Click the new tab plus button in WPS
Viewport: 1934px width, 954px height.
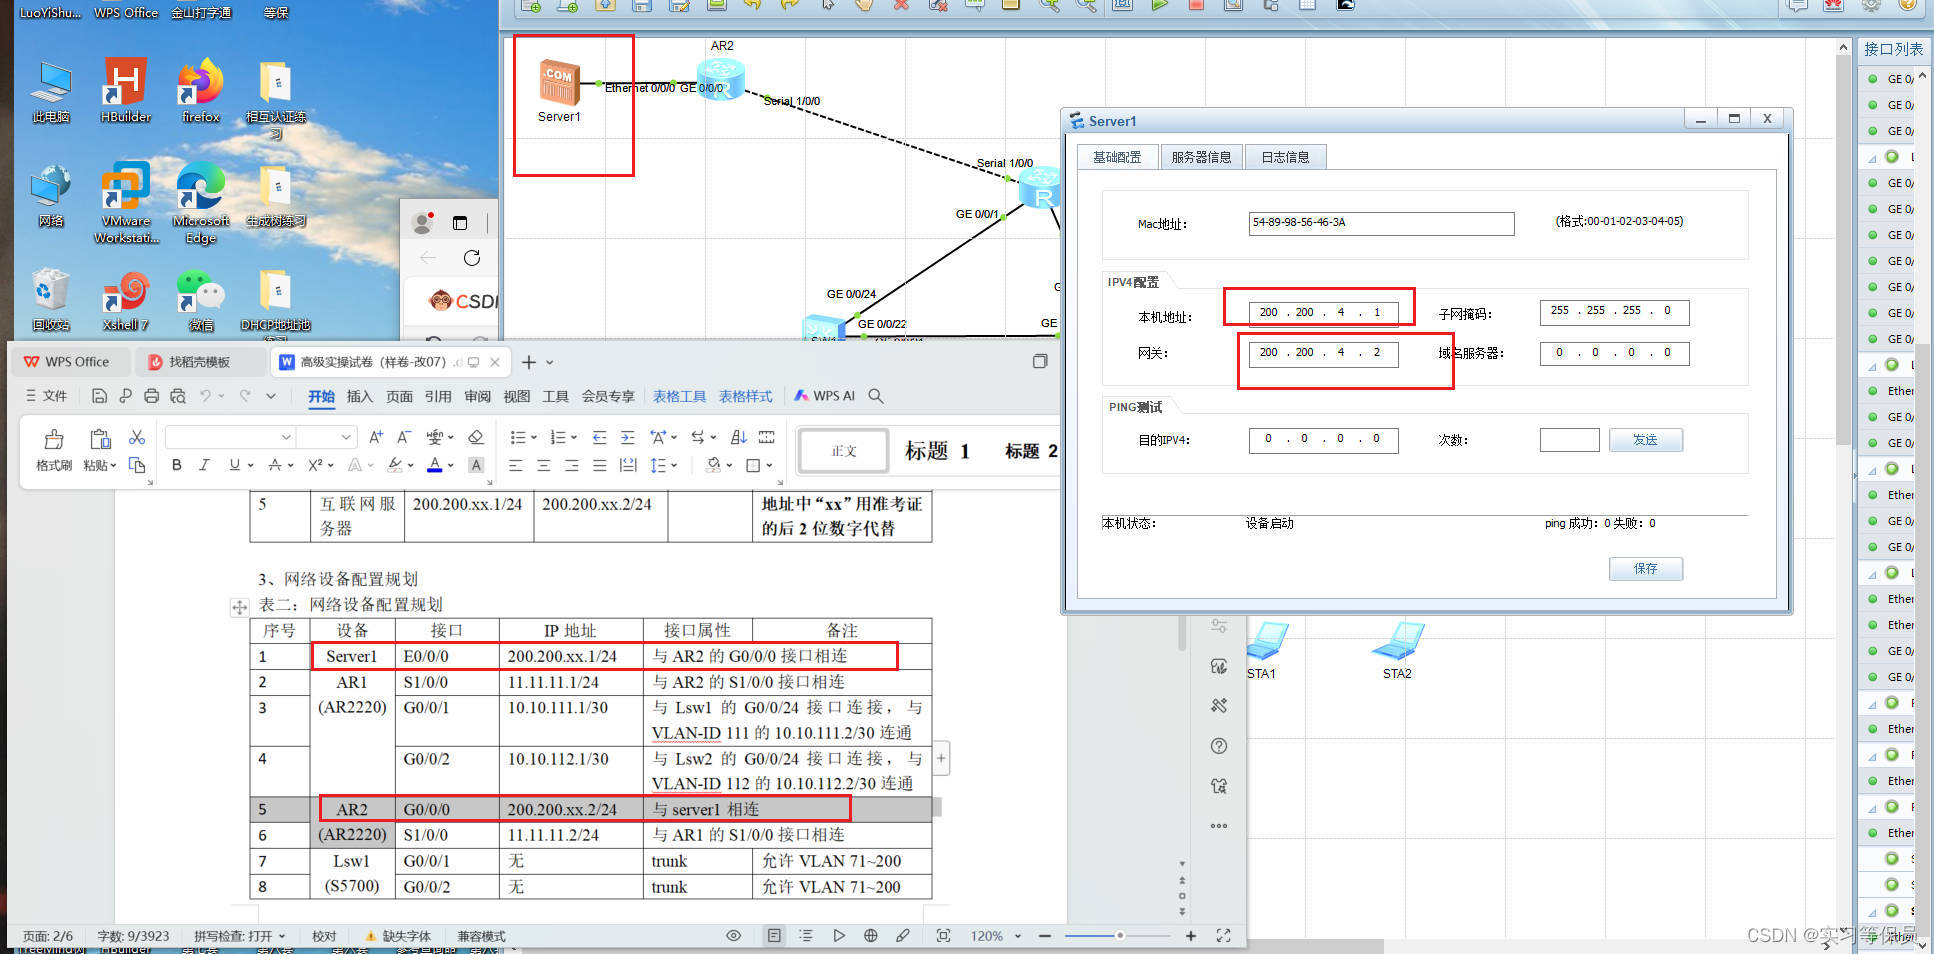click(x=529, y=362)
